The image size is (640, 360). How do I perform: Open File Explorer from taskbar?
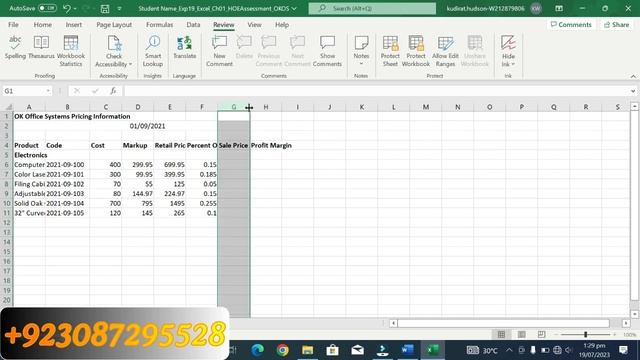(307, 350)
